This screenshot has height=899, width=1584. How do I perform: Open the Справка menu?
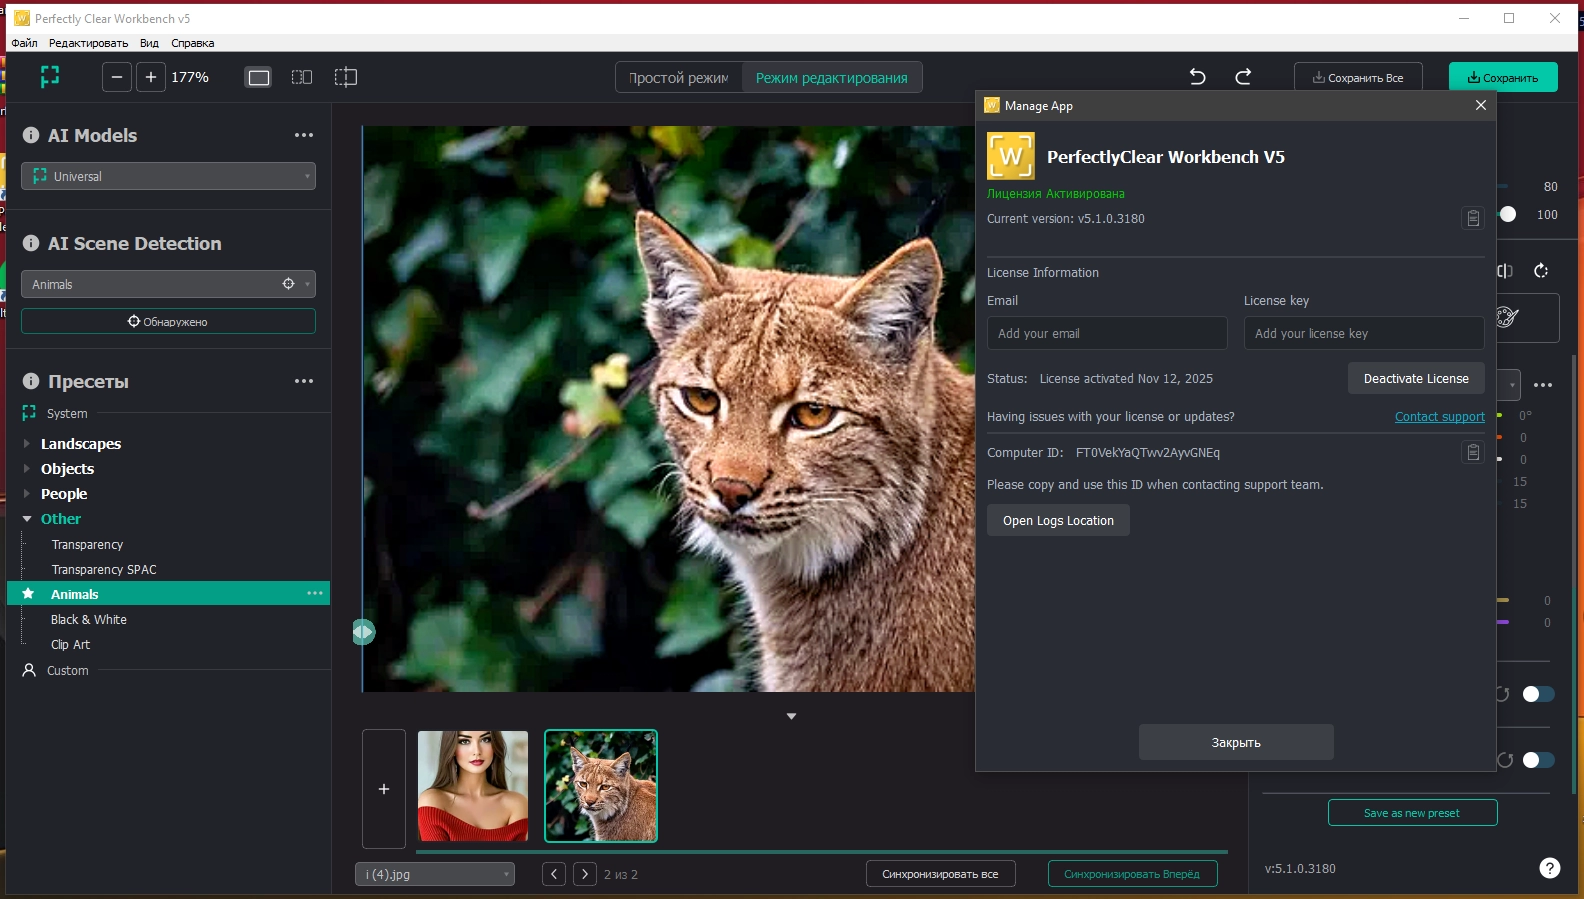coord(192,43)
